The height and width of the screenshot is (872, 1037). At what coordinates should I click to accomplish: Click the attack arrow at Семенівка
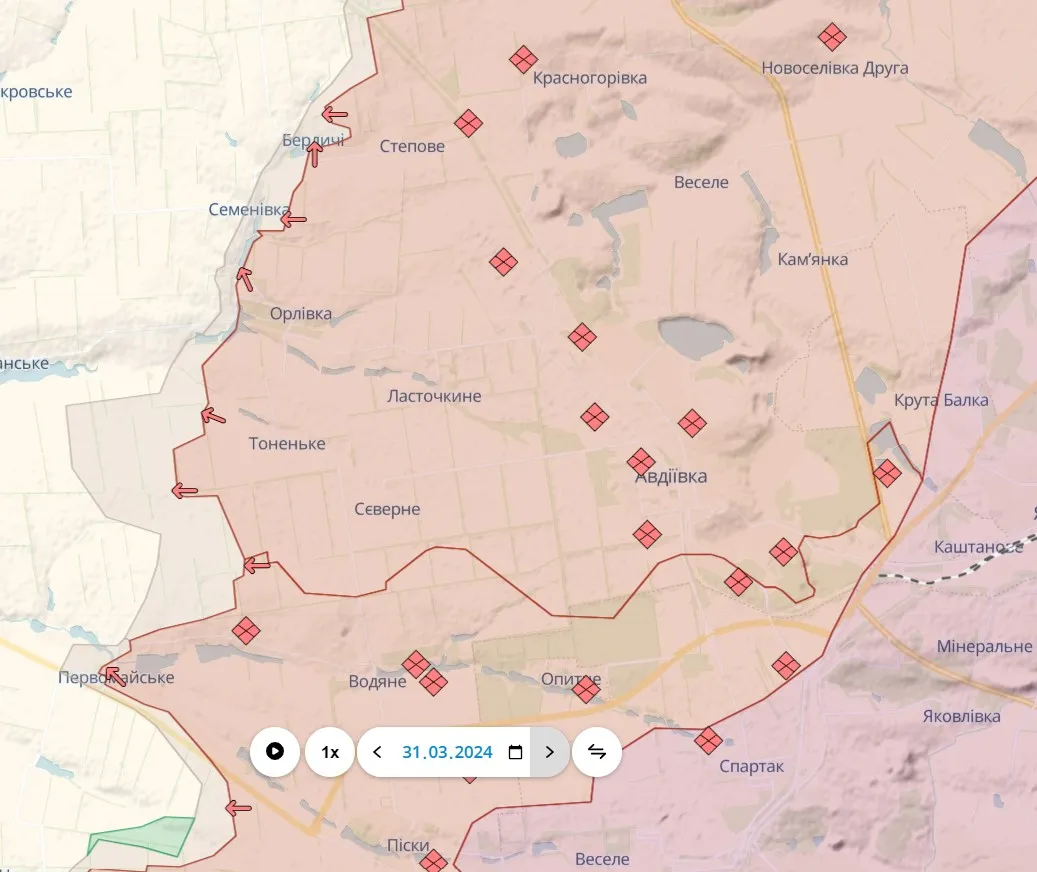[292, 219]
